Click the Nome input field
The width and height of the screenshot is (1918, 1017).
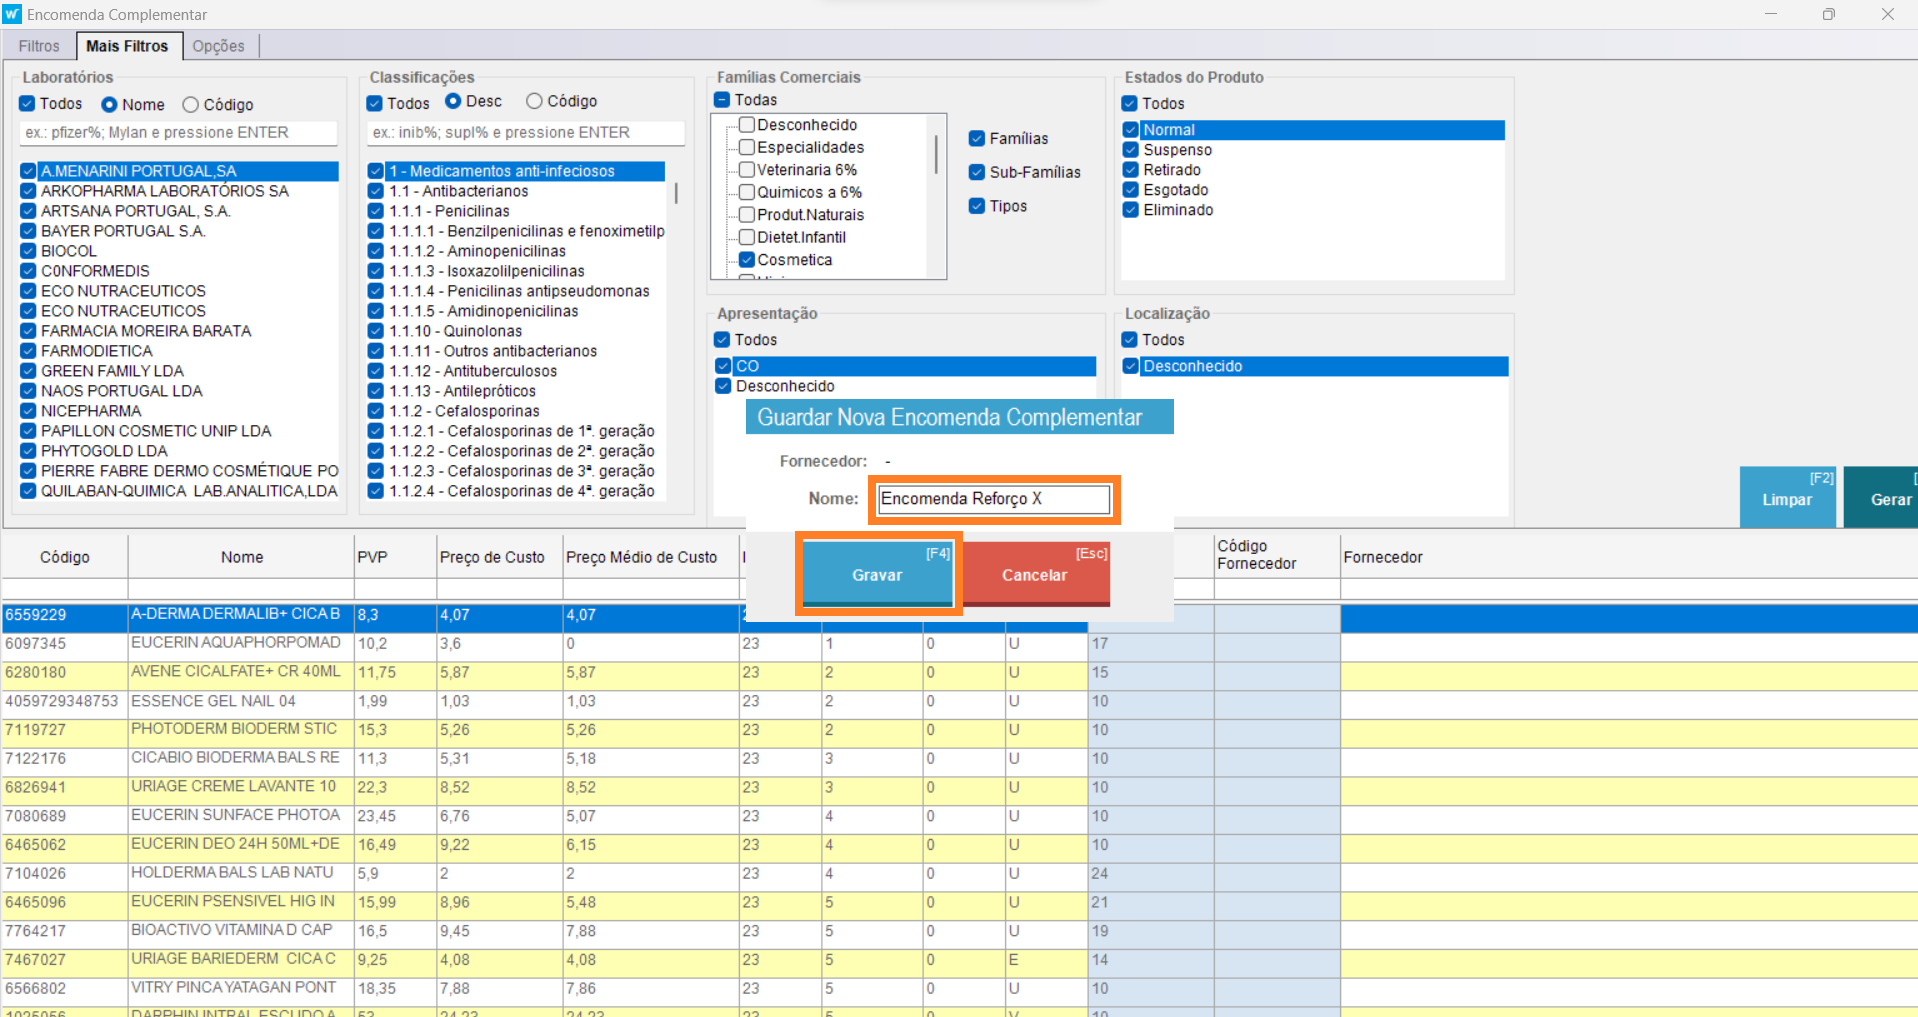tap(993, 499)
